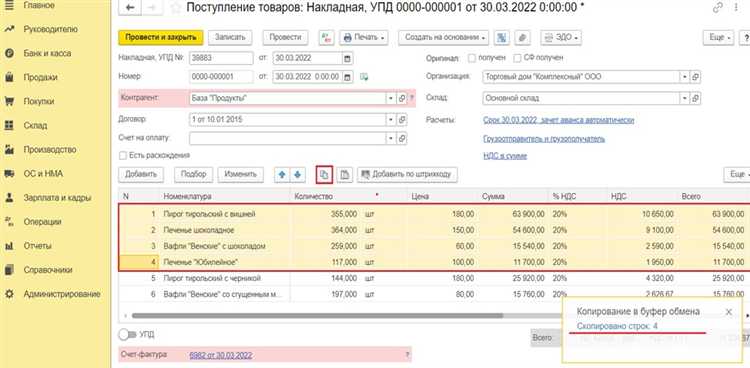Click Скопировано строк: 4 notification link
Viewport: 750px width, 368px height.
click(x=618, y=326)
